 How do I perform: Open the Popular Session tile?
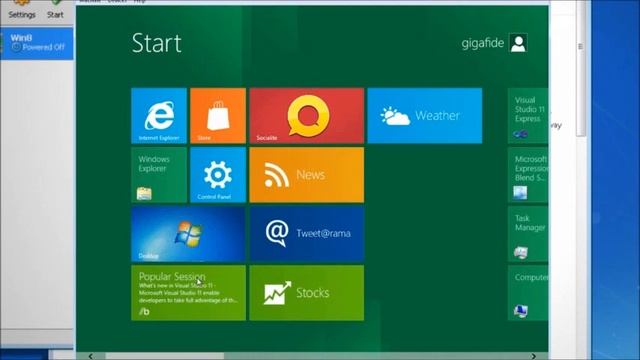[x=189, y=293]
